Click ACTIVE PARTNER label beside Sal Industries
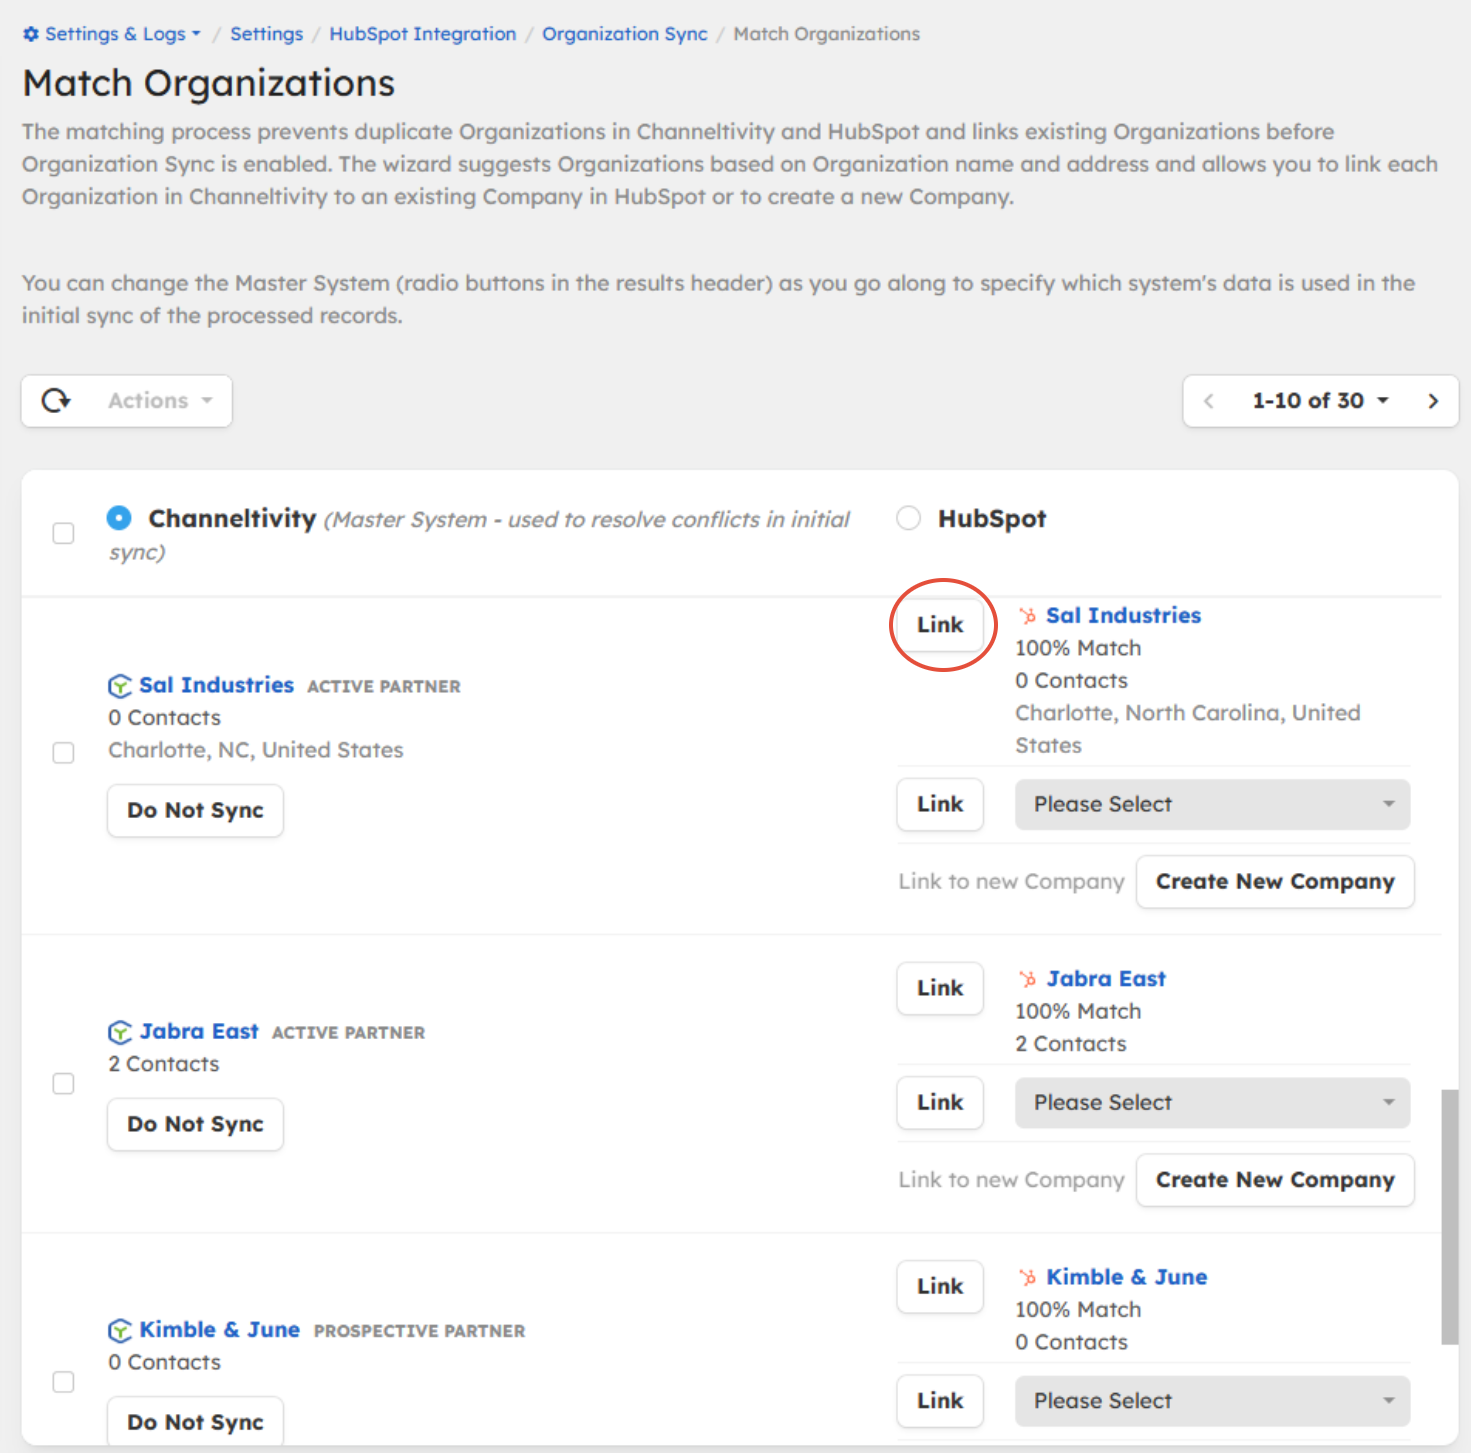The height and width of the screenshot is (1453, 1471). [384, 687]
